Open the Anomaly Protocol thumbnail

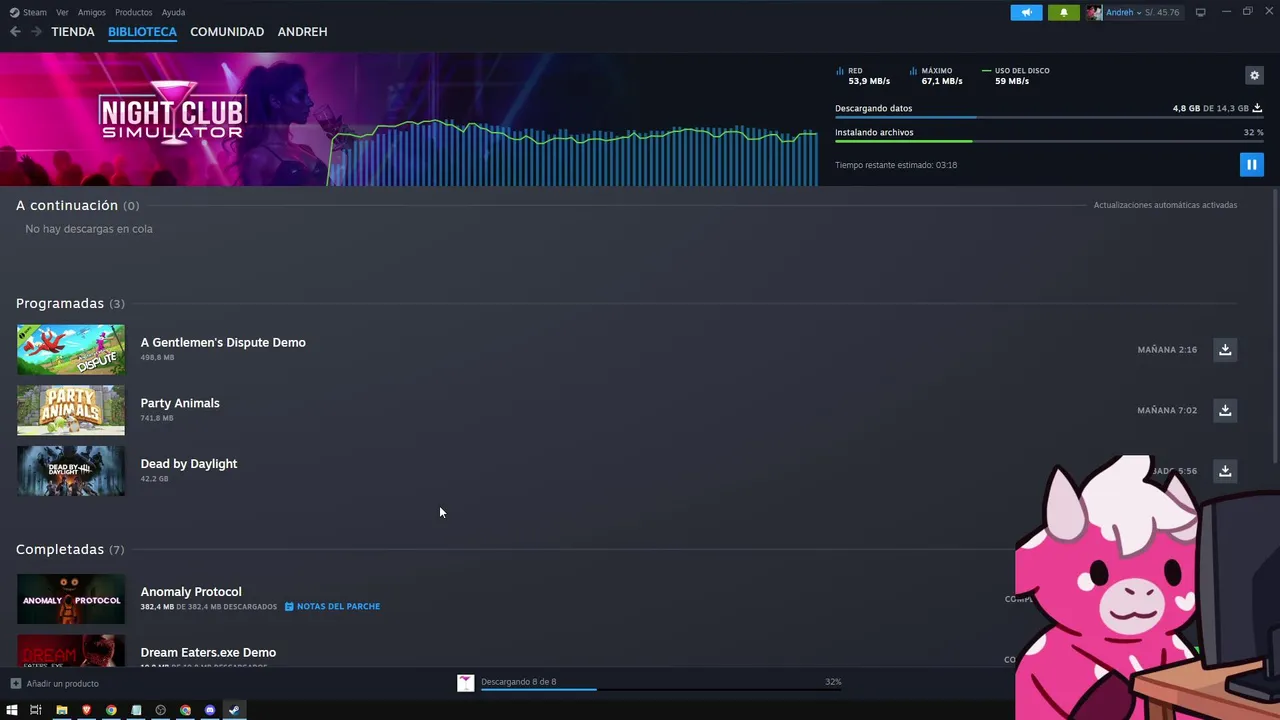[x=71, y=599]
